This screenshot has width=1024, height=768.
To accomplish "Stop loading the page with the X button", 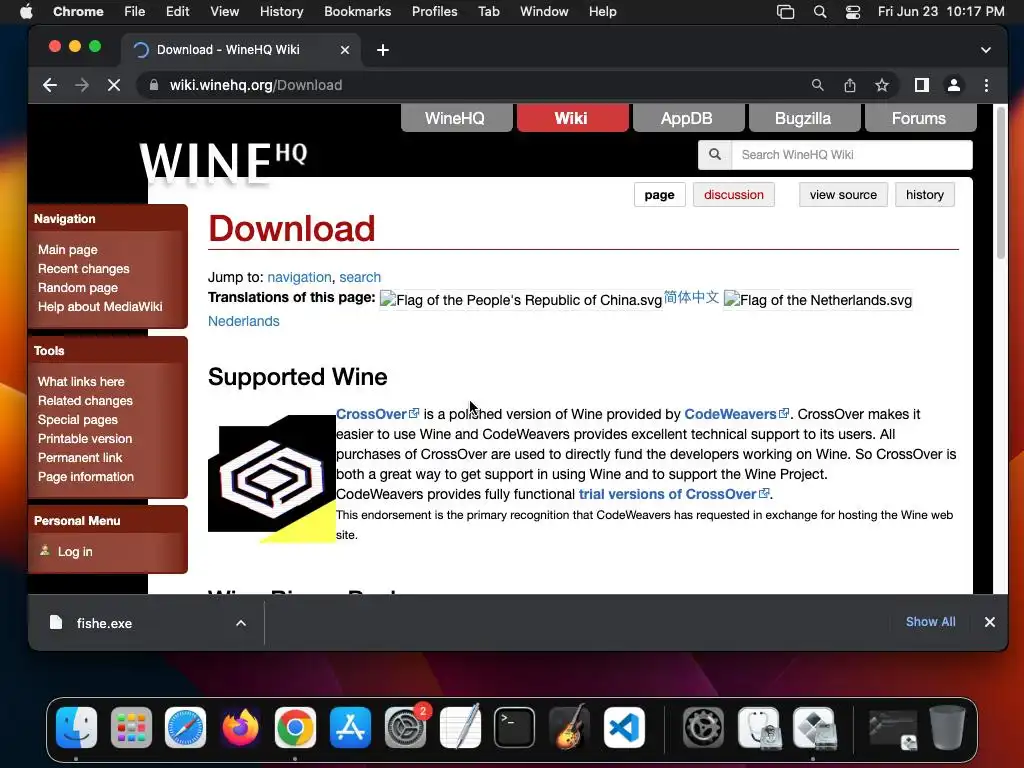I will click(x=114, y=85).
